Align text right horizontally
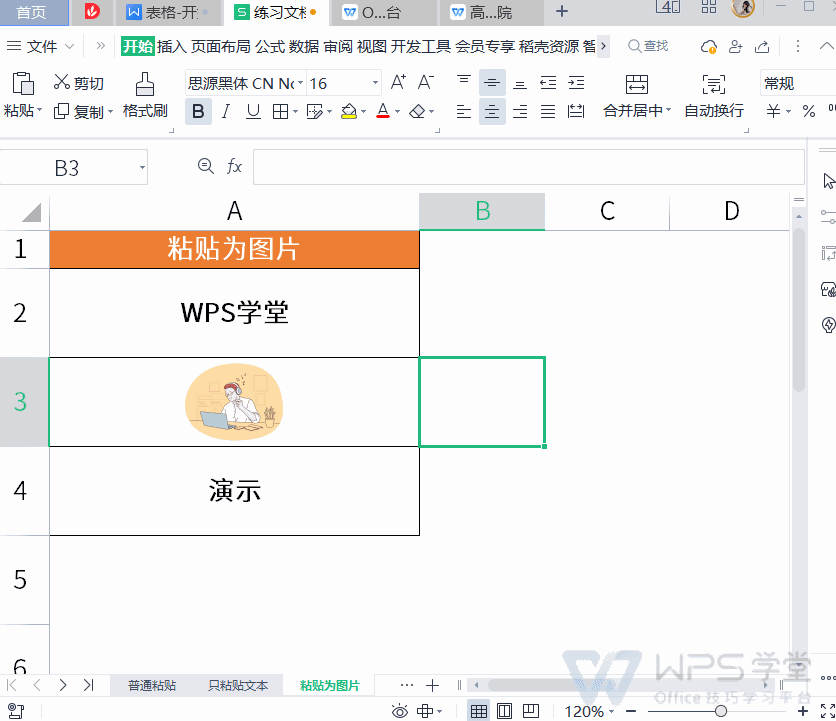The width and height of the screenshot is (836, 721). click(520, 111)
